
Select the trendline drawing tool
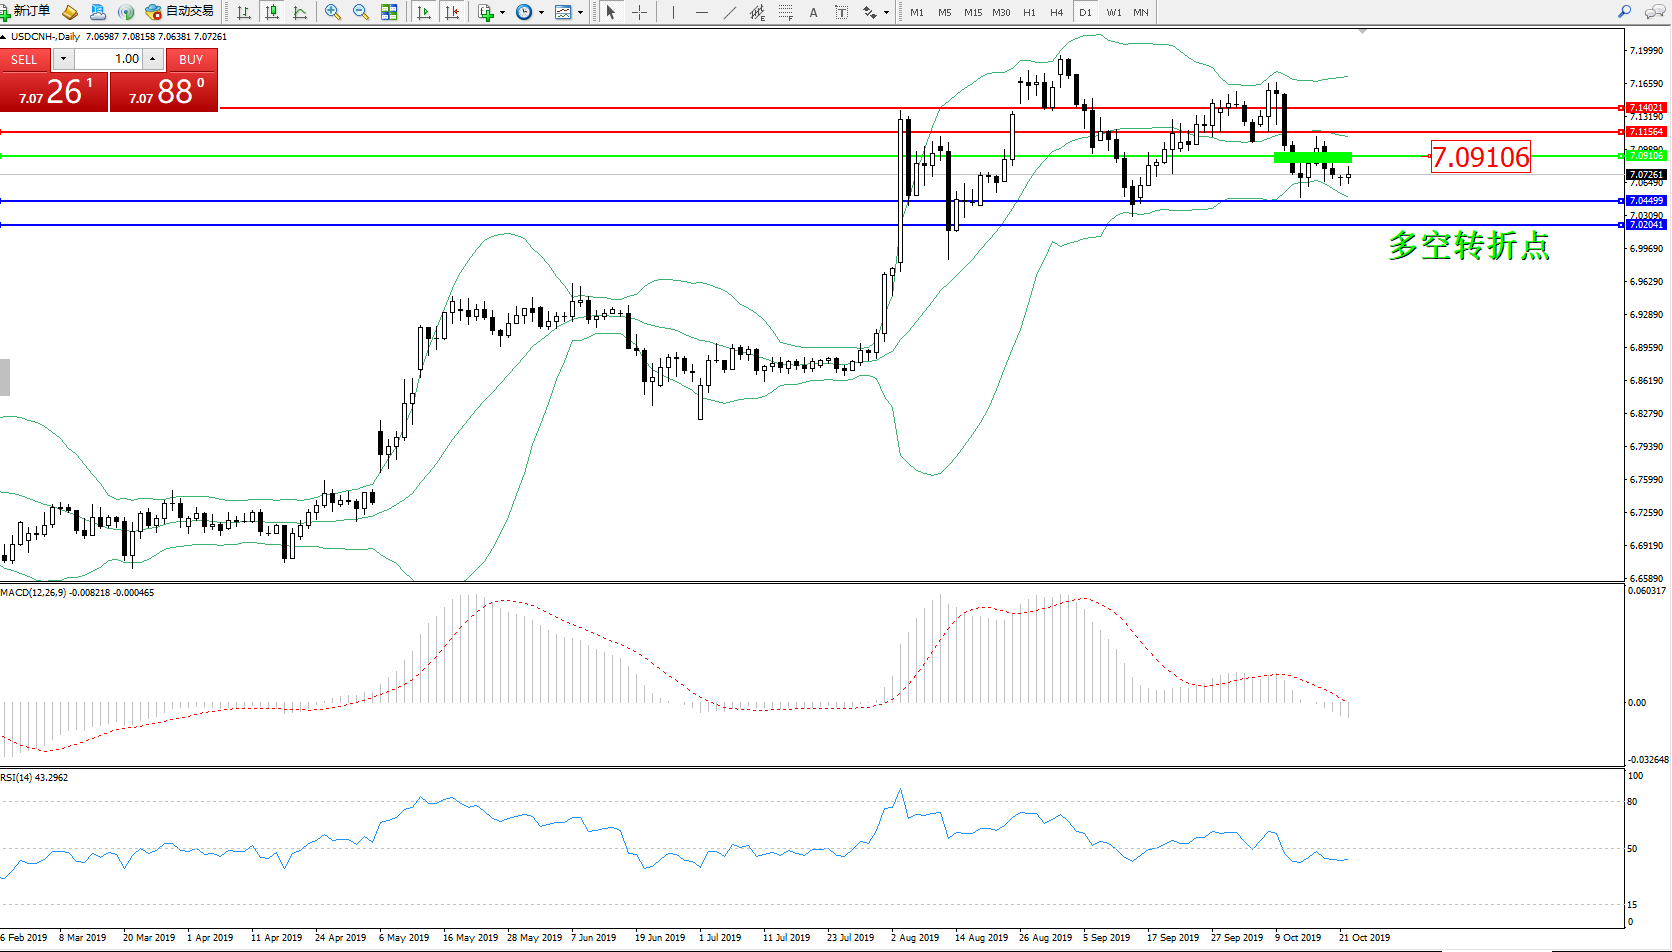tap(730, 12)
